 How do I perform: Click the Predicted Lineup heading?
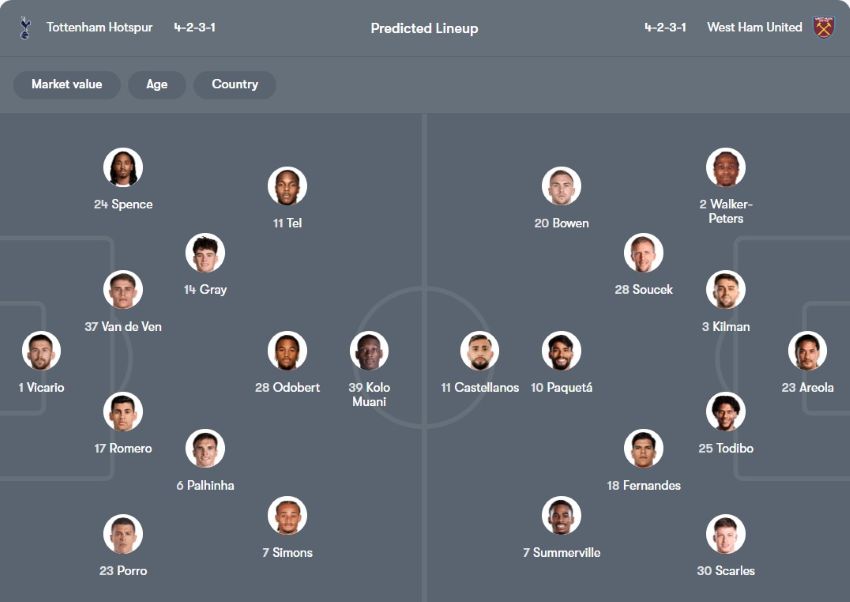pos(424,28)
